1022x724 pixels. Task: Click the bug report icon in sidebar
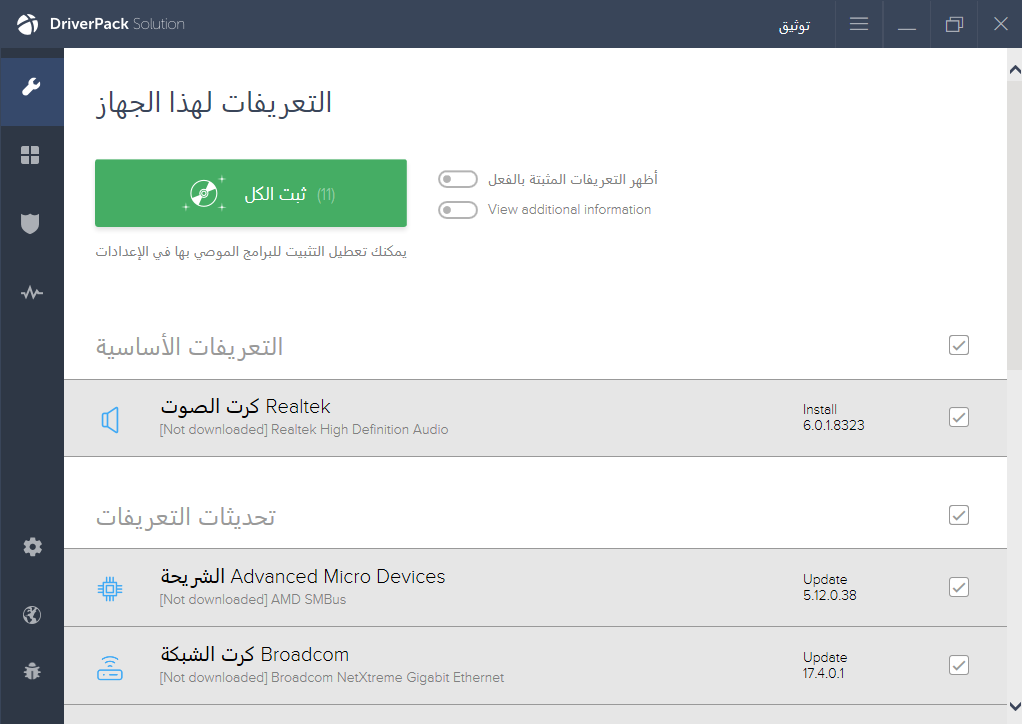point(32,671)
